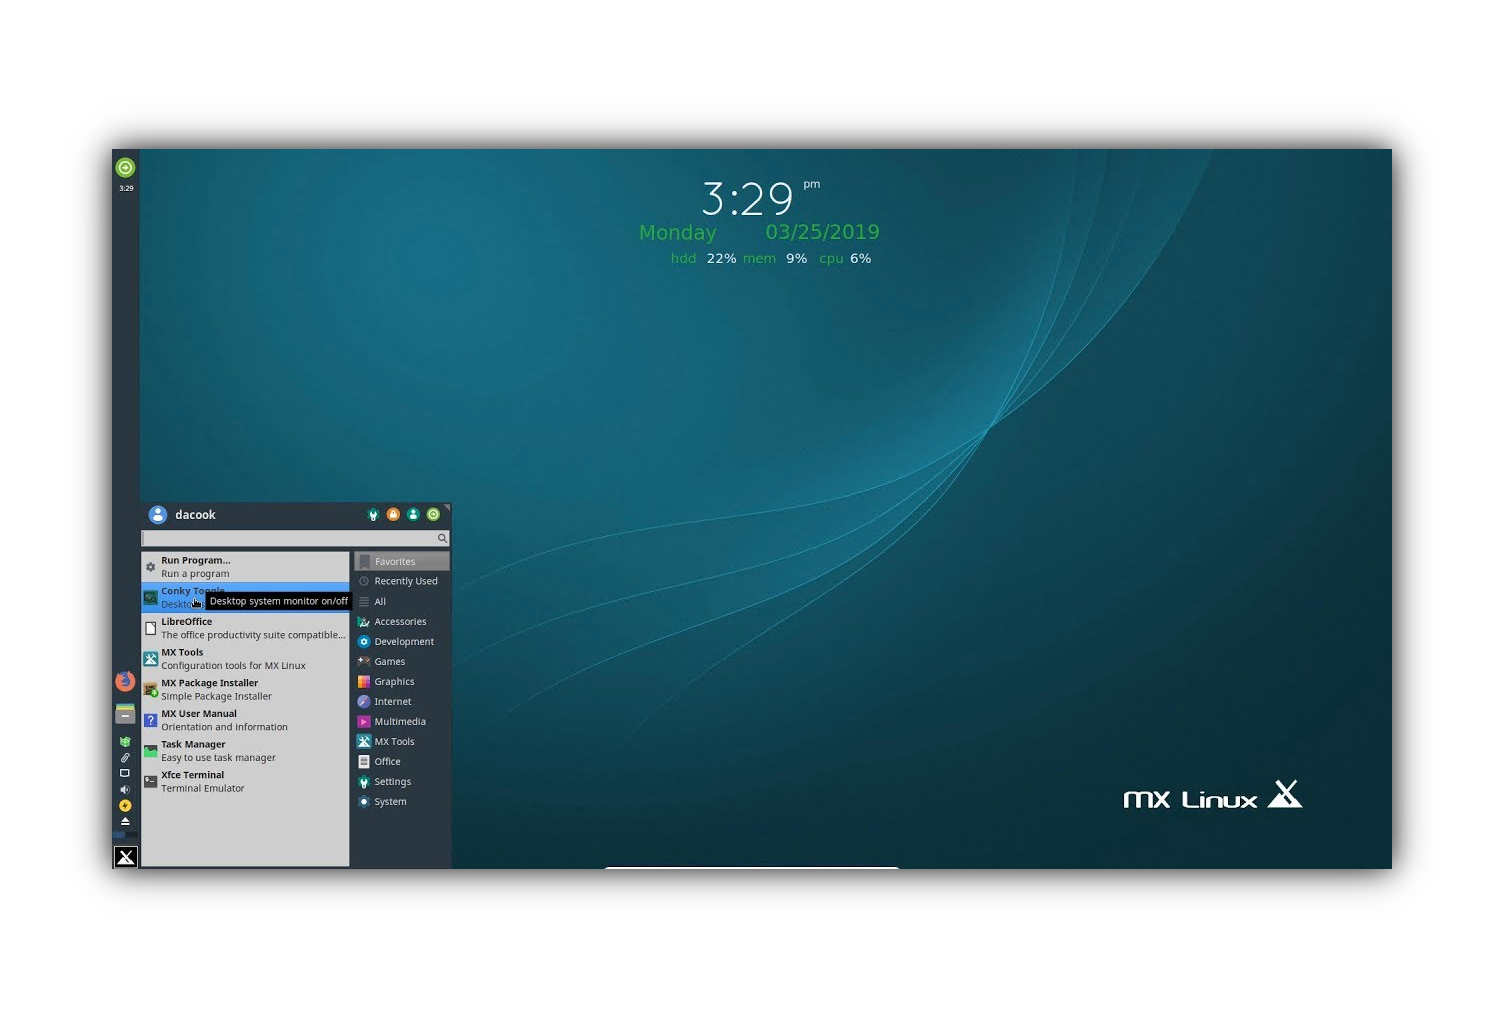The image size is (1504, 1018).
Task: Open the Office category
Action: pos(402,762)
